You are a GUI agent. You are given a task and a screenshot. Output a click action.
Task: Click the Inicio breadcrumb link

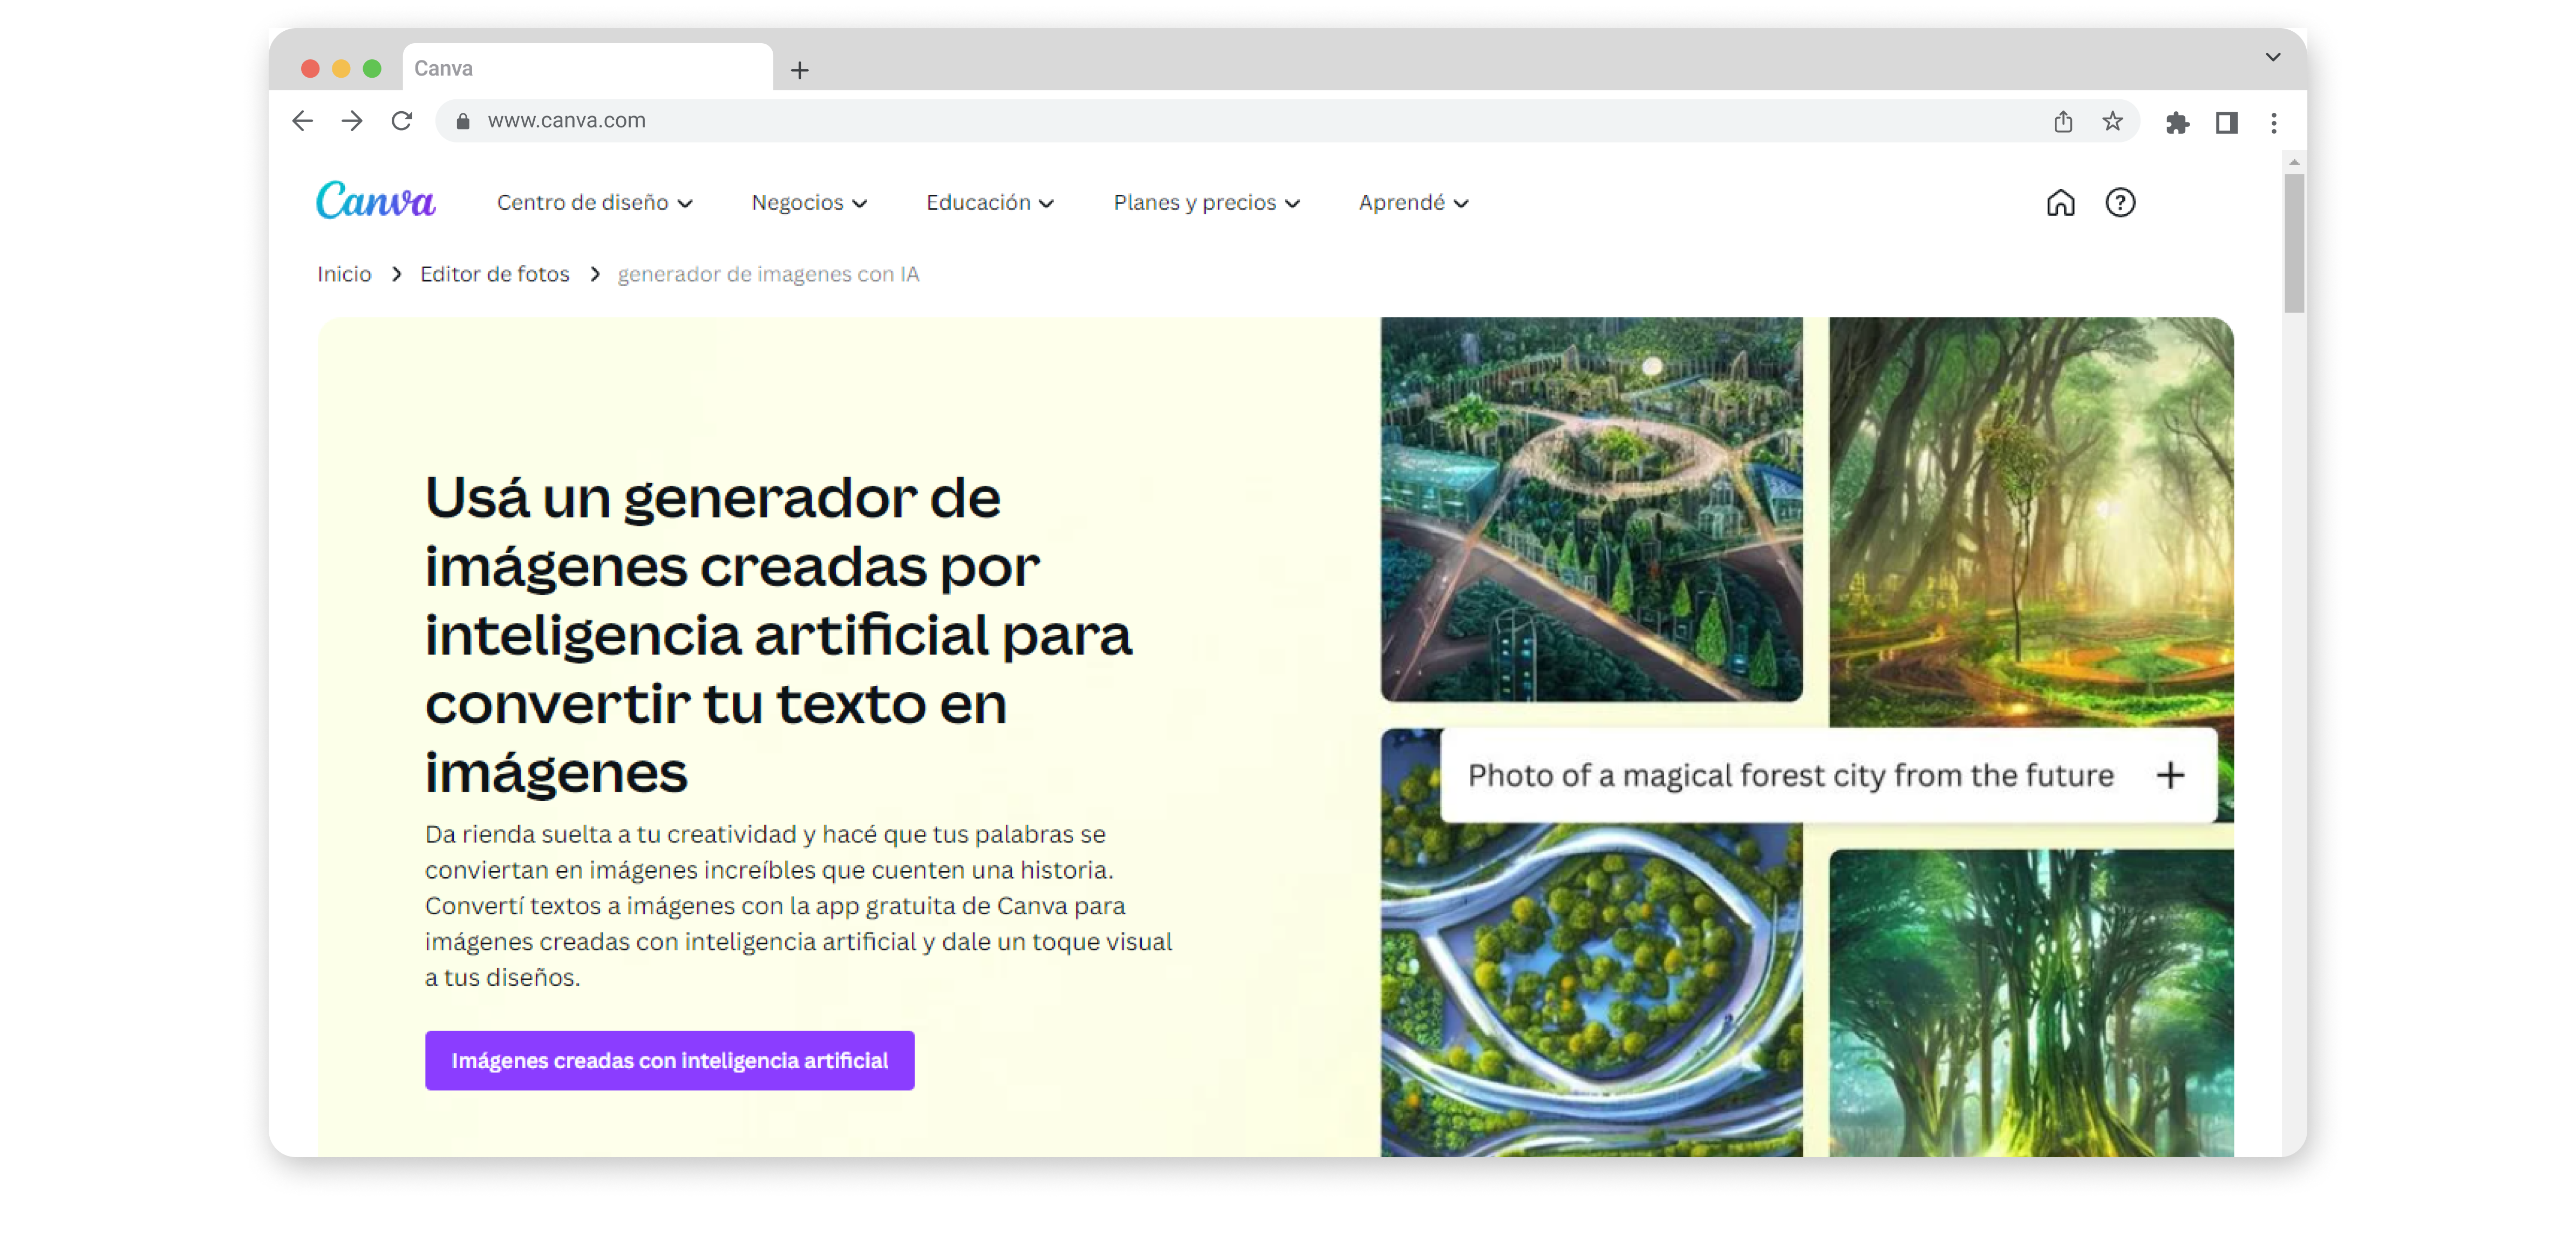tap(344, 274)
